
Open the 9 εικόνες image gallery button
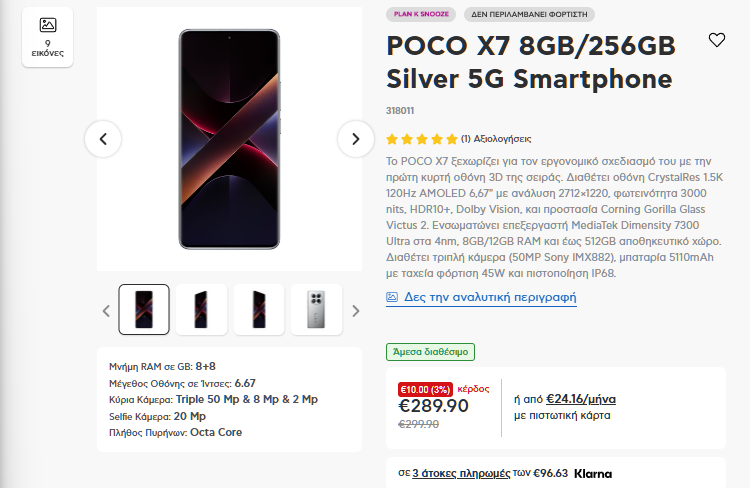(47, 37)
